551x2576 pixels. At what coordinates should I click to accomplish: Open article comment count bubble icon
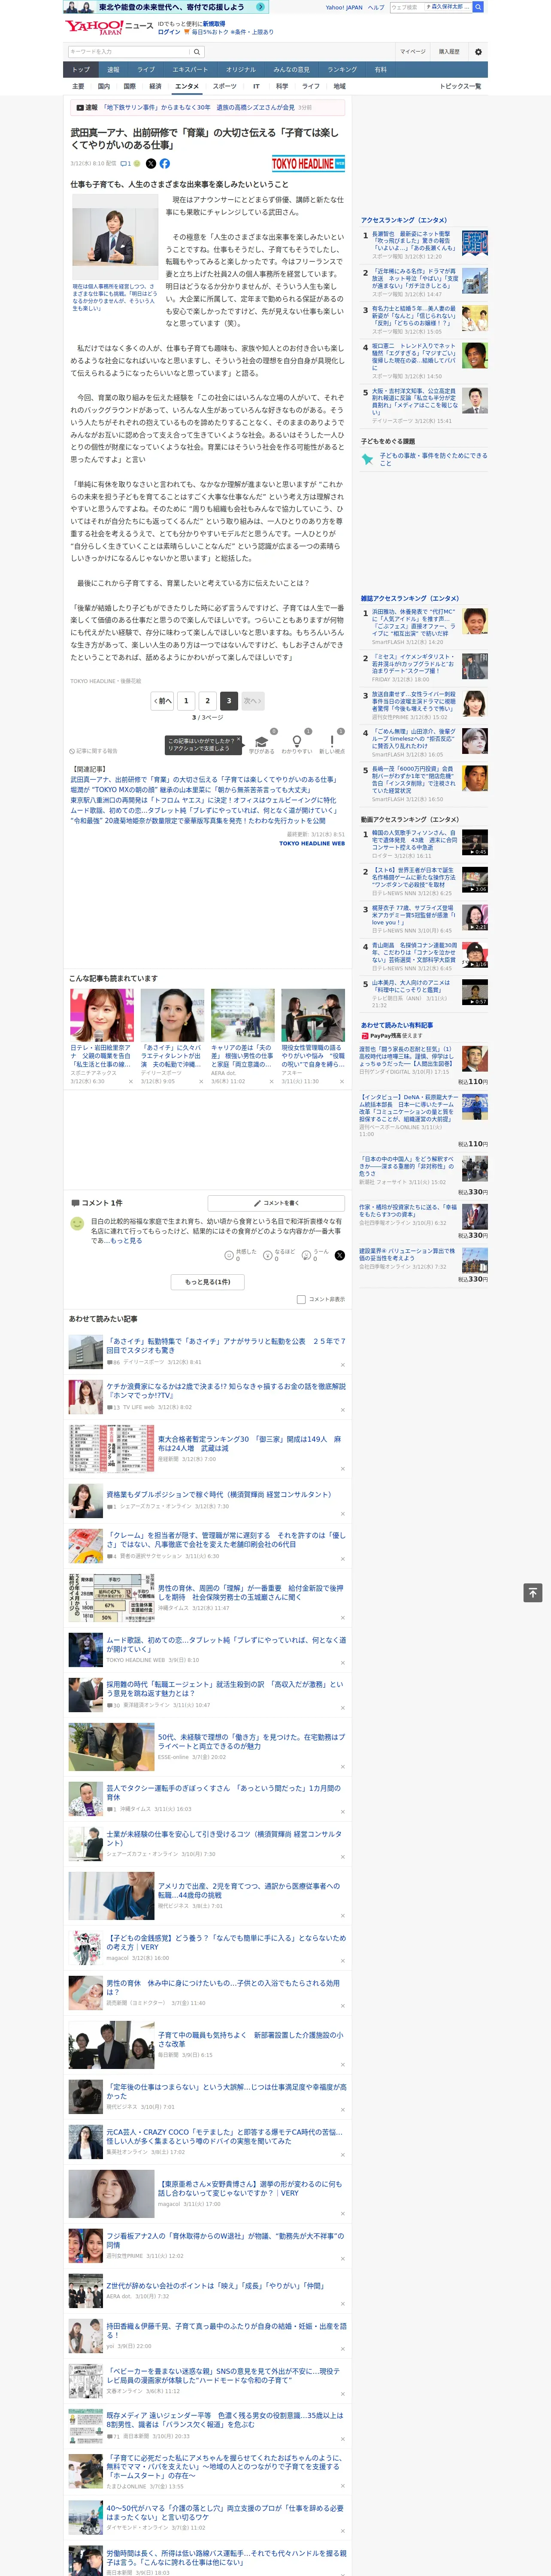point(125,163)
